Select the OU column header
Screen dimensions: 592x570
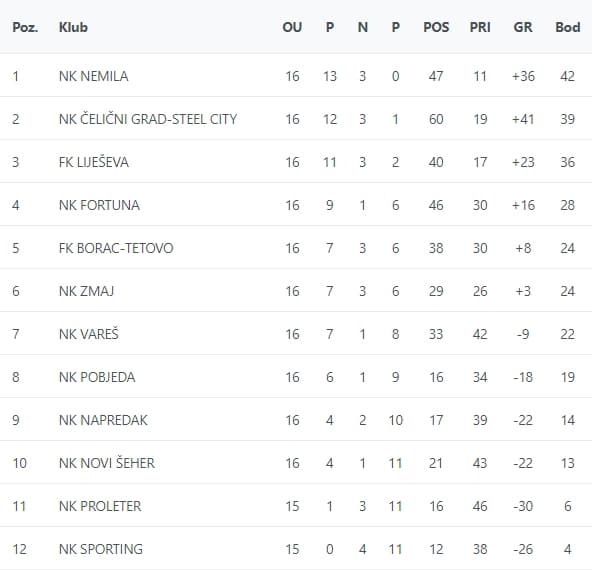coord(292,27)
